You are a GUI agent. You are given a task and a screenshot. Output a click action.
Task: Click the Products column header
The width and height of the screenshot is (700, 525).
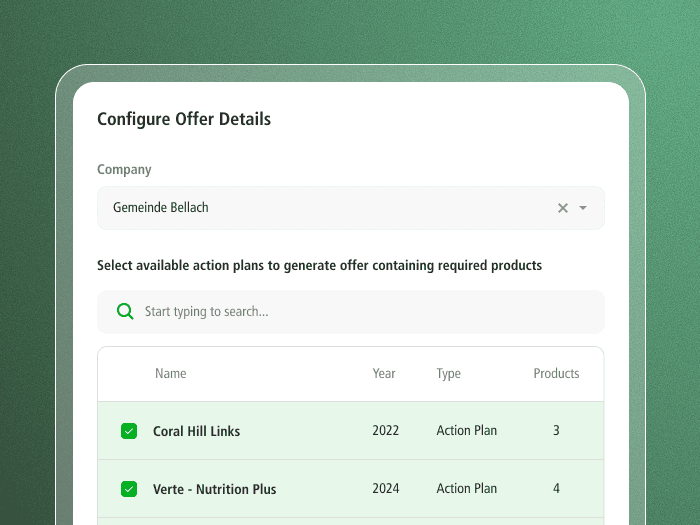tap(556, 374)
